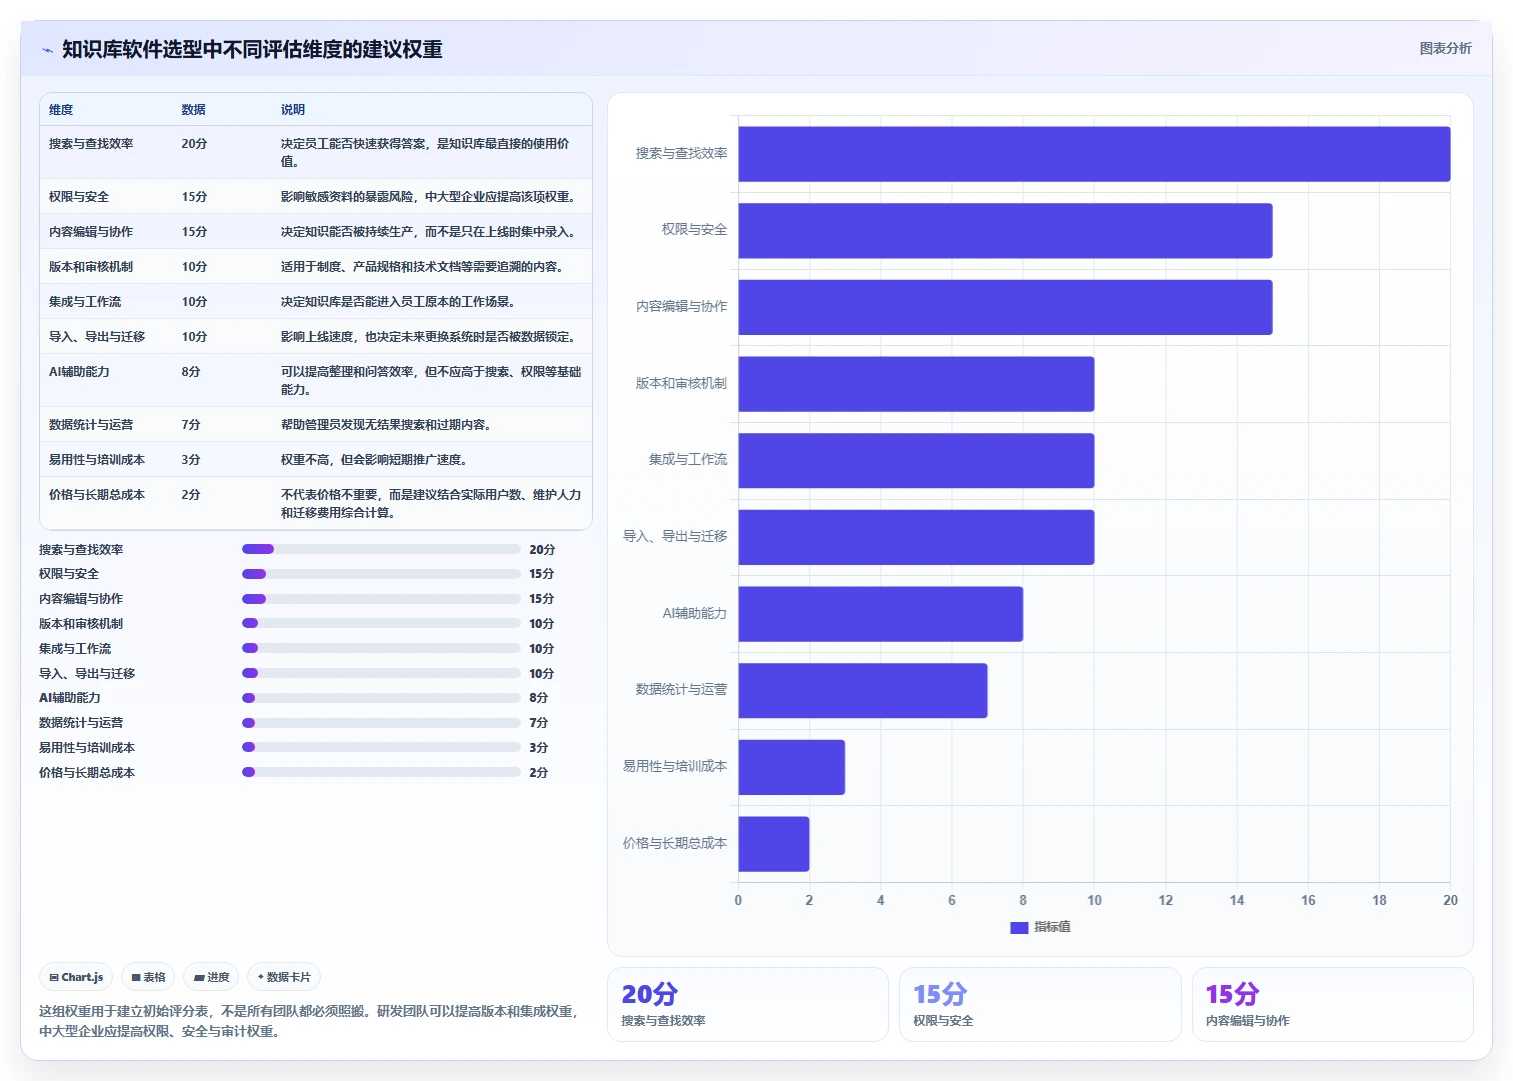Click the 权限与安全 bar in the chart

click(x=1005, y=231)
